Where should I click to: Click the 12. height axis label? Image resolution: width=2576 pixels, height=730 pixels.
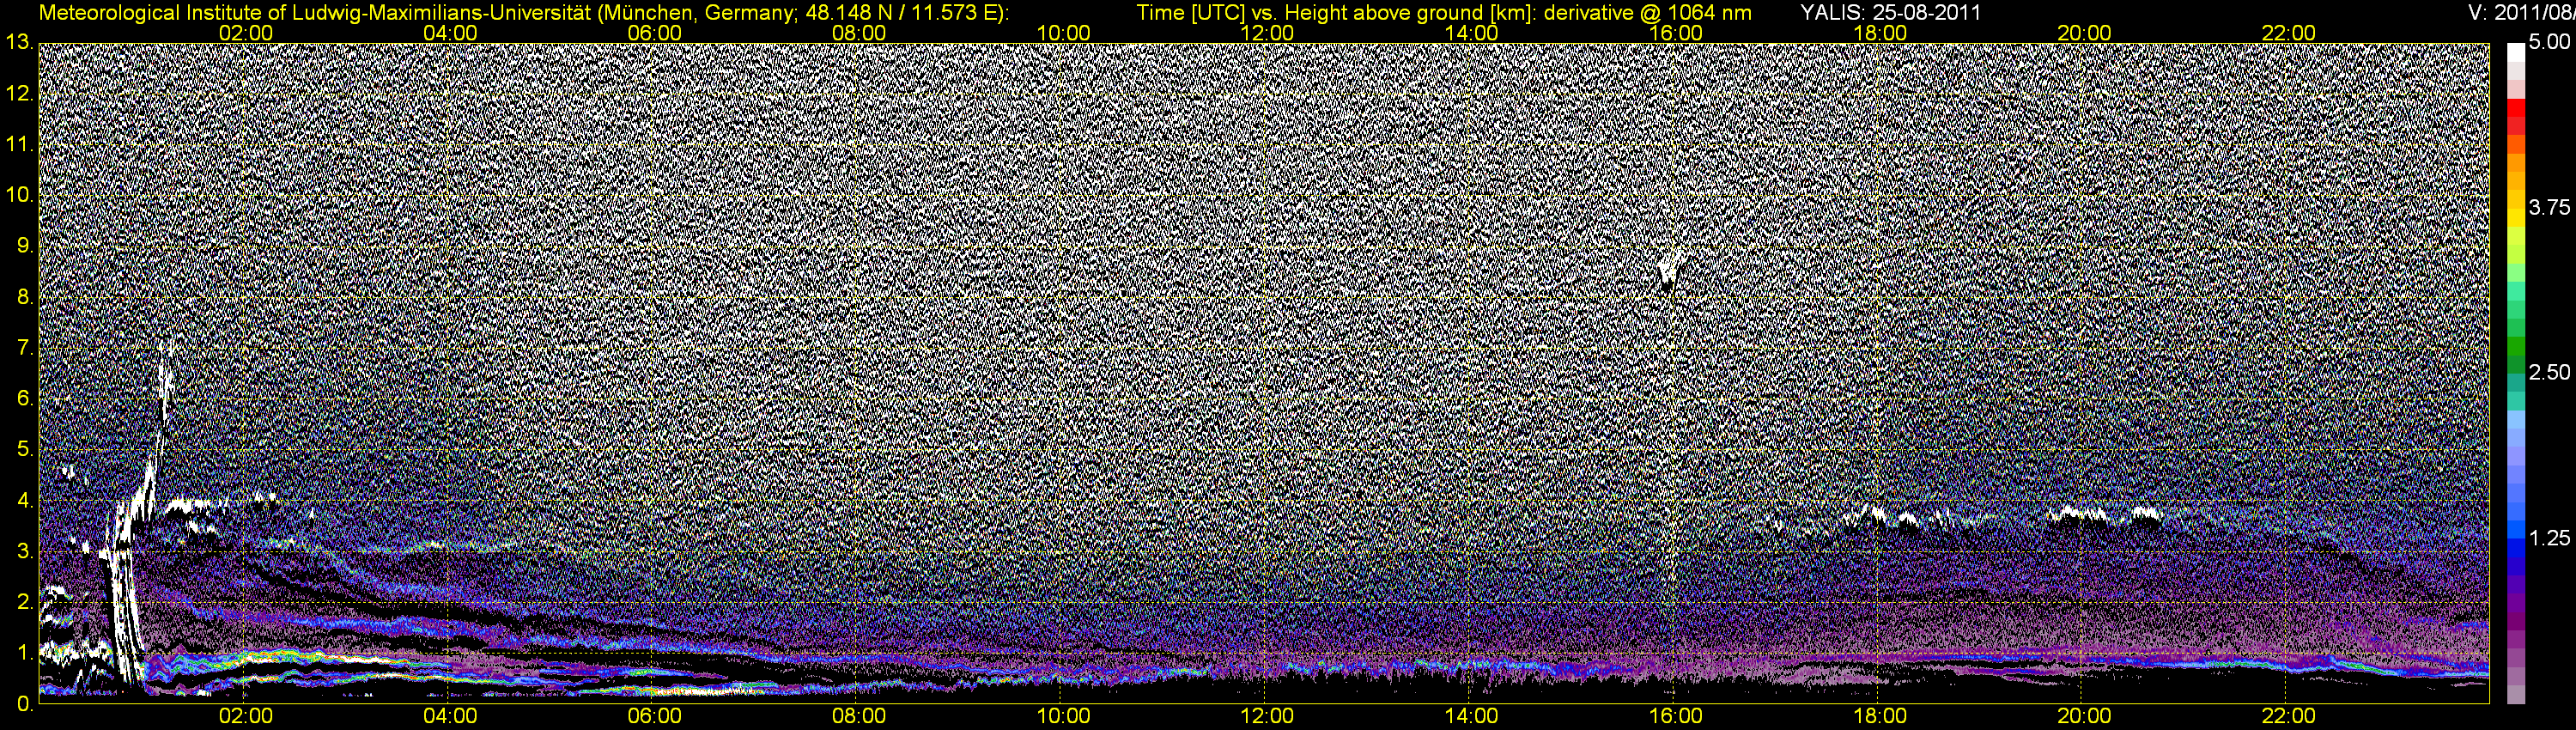click(19, 94)
